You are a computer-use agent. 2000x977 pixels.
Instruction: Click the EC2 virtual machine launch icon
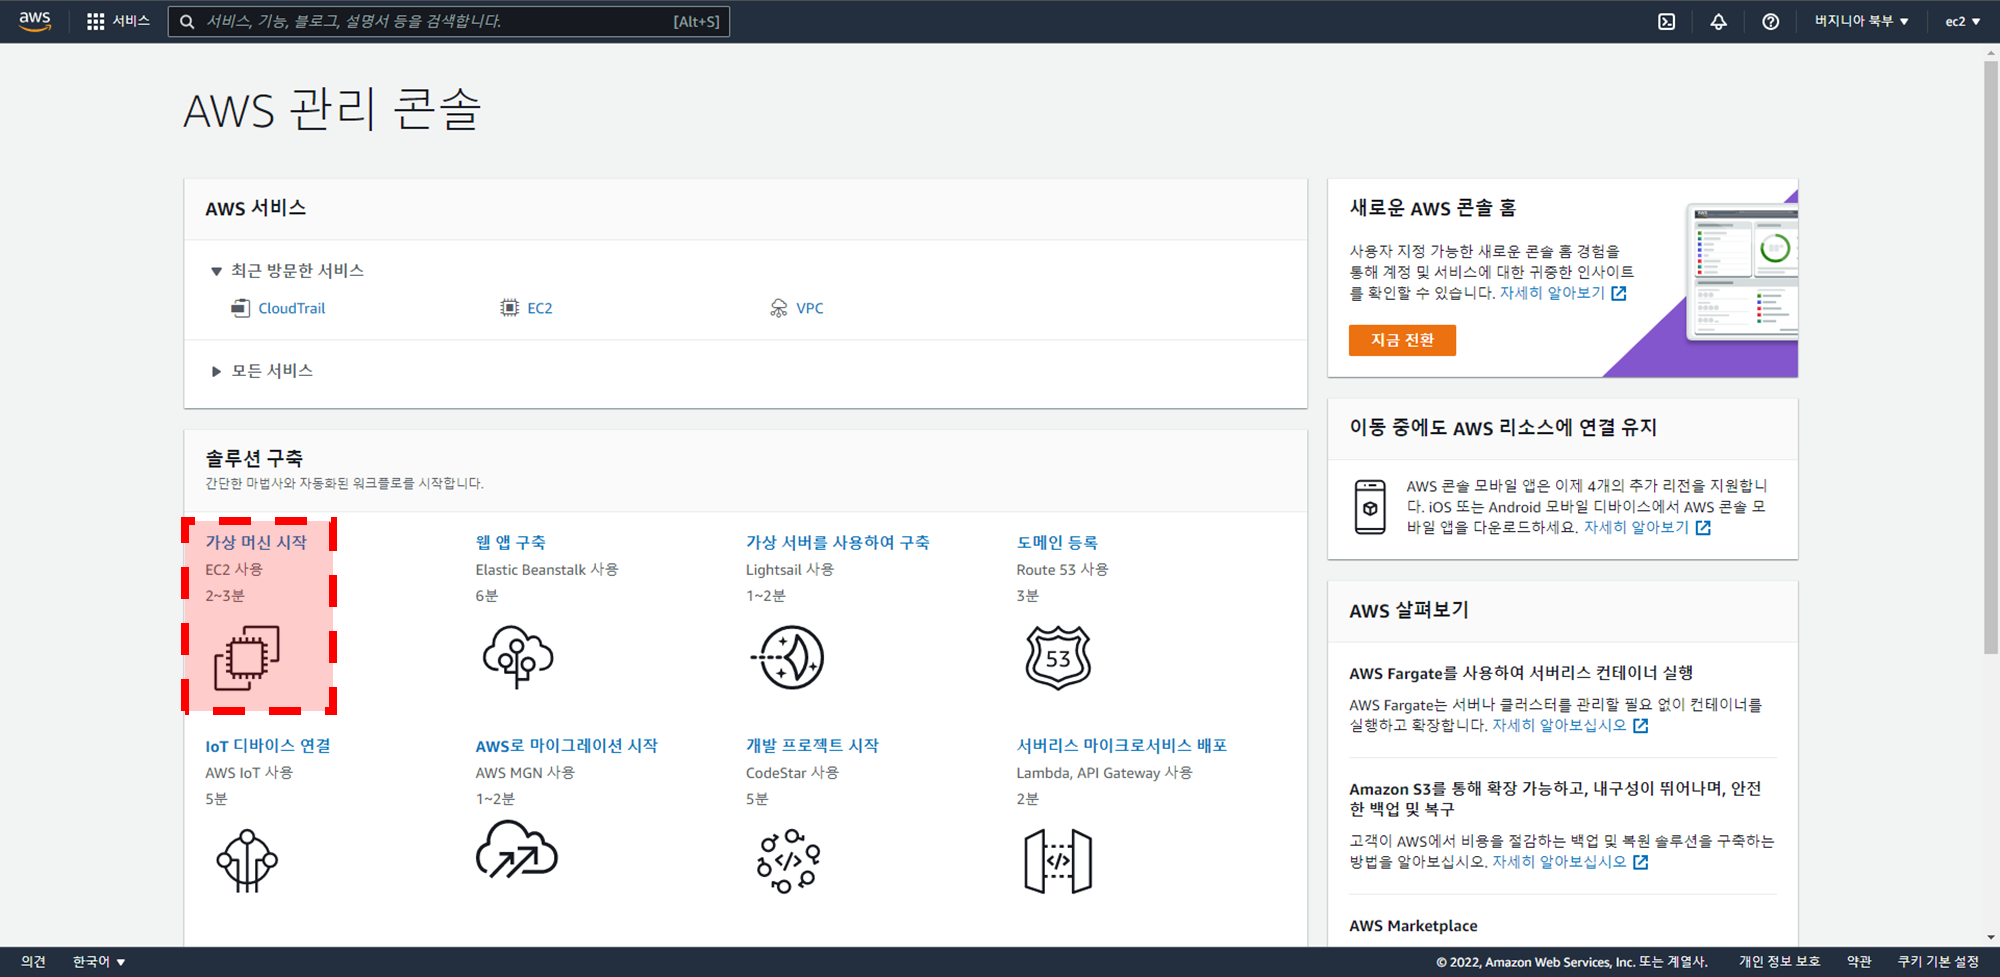point(247,657)
